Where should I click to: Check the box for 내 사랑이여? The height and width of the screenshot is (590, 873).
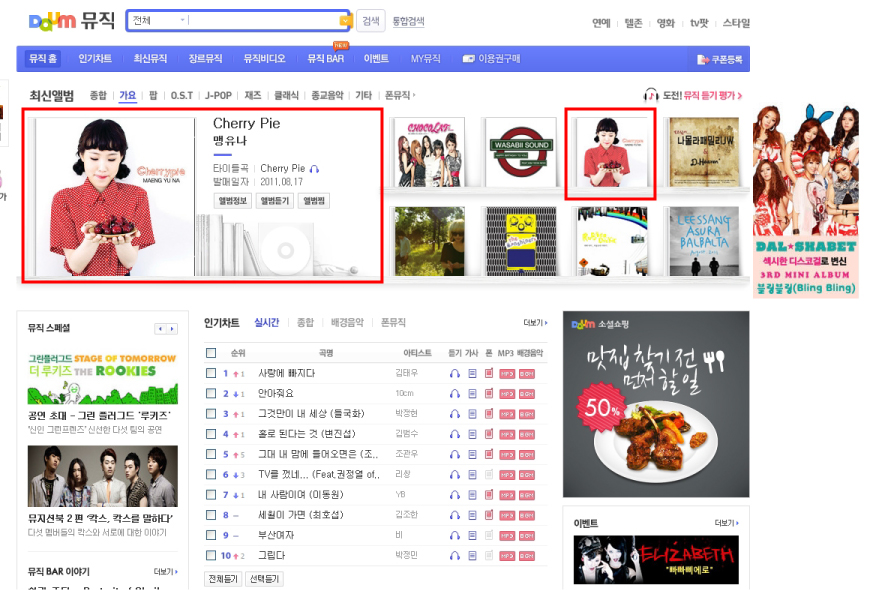(x=211, y=495)
